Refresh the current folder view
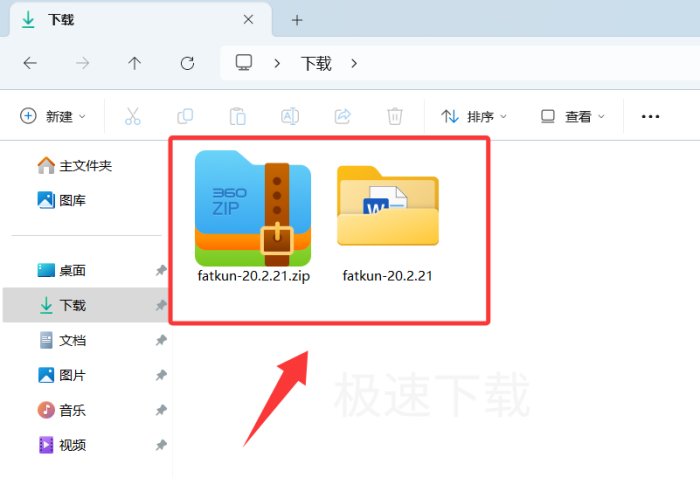 click(x=187, y=63)
